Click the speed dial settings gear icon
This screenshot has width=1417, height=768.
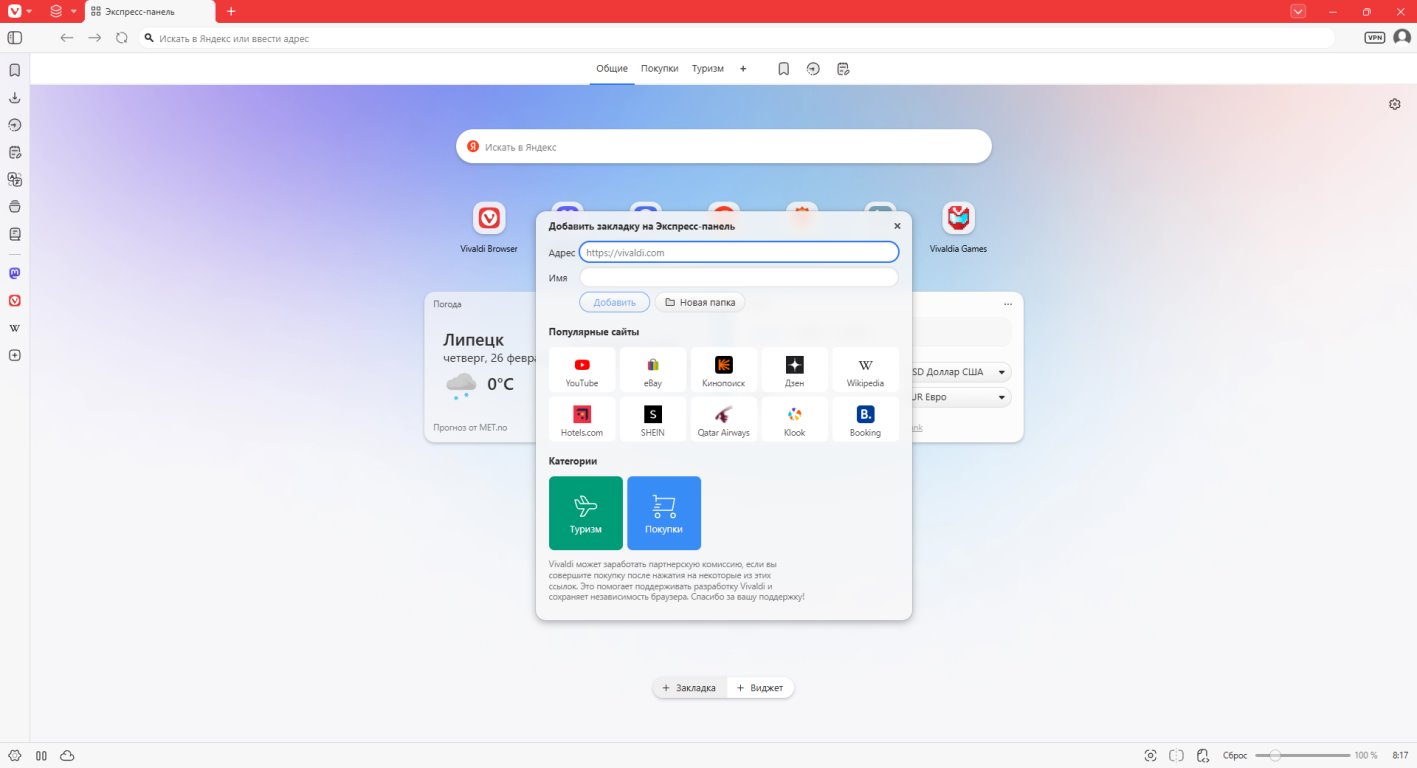click(x=1395, y=104)
